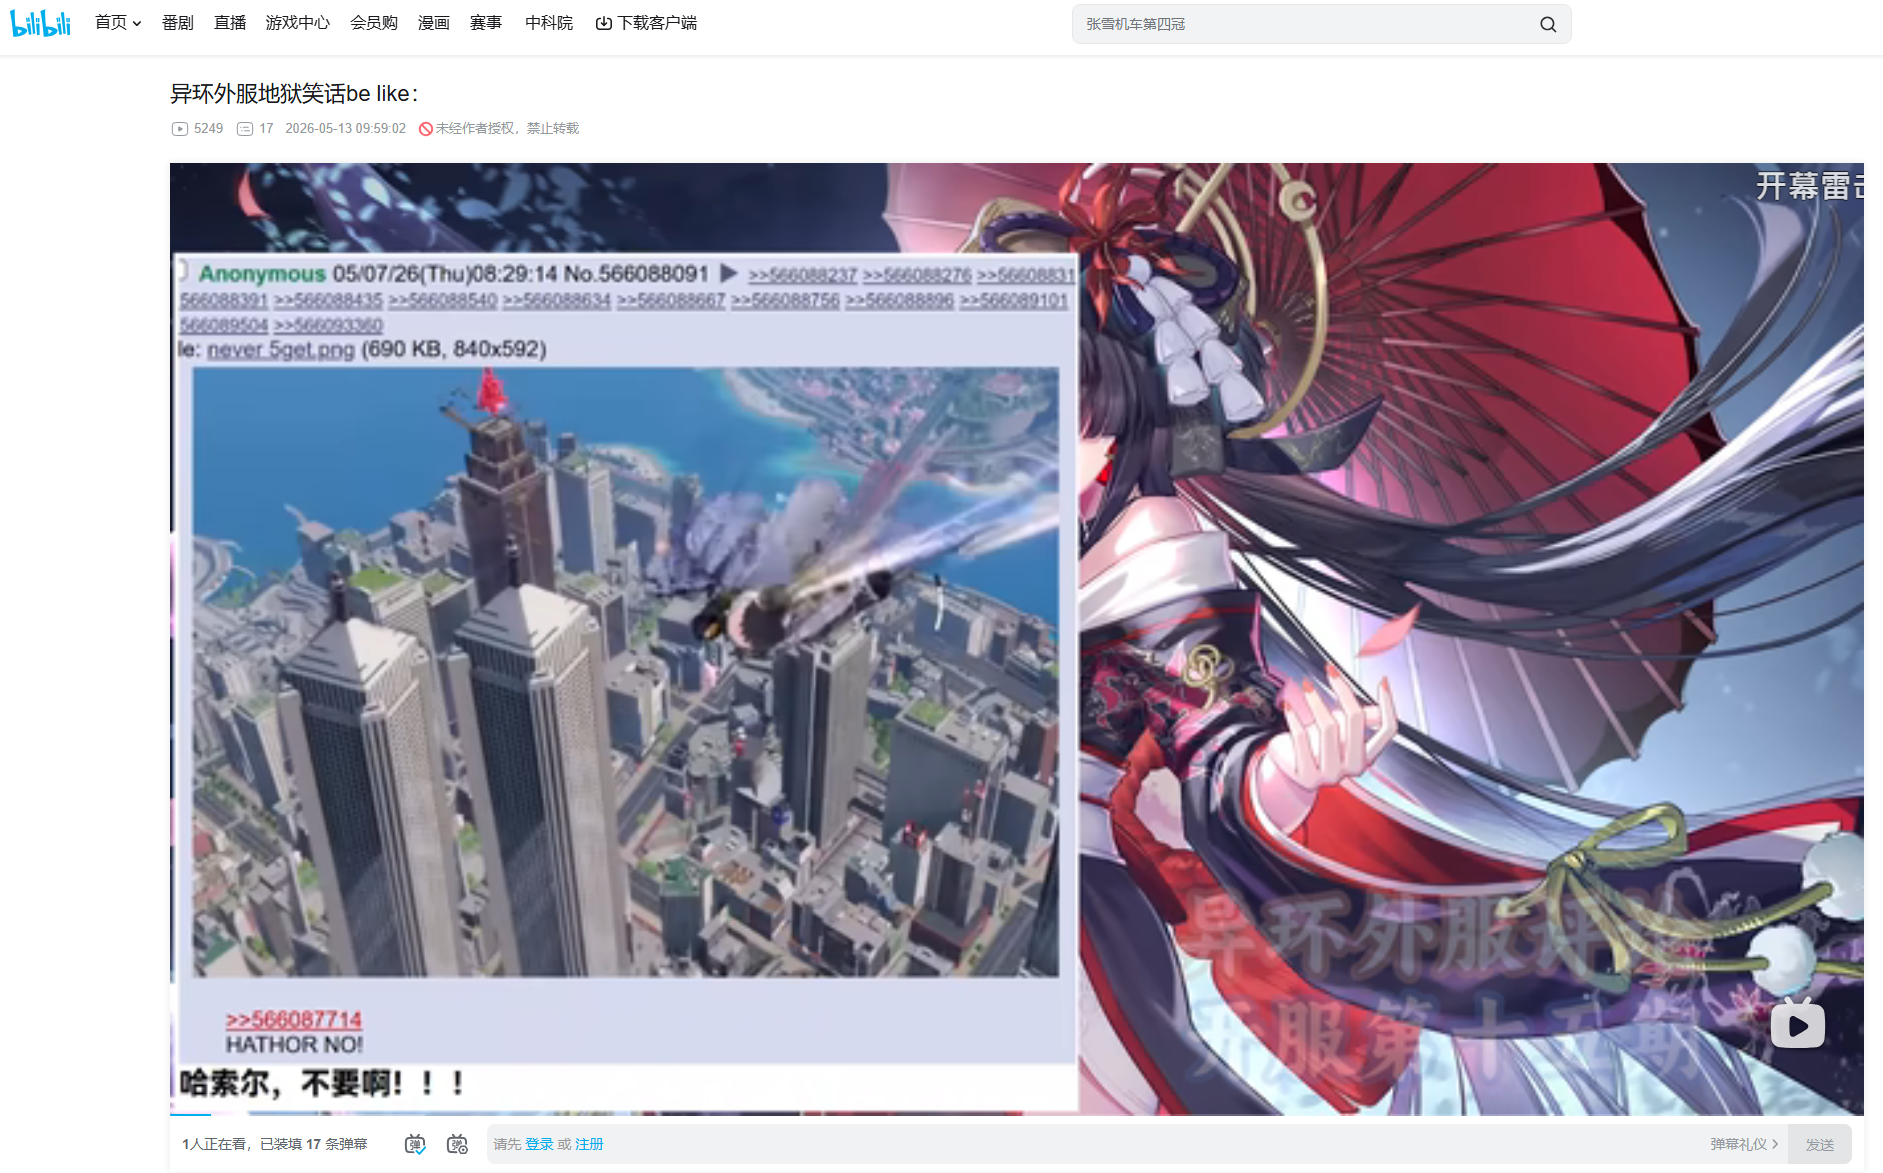Click the 注册 link
Image resolution: width=1883 pixels, height=1173 pixels.
pos(589,1144)
